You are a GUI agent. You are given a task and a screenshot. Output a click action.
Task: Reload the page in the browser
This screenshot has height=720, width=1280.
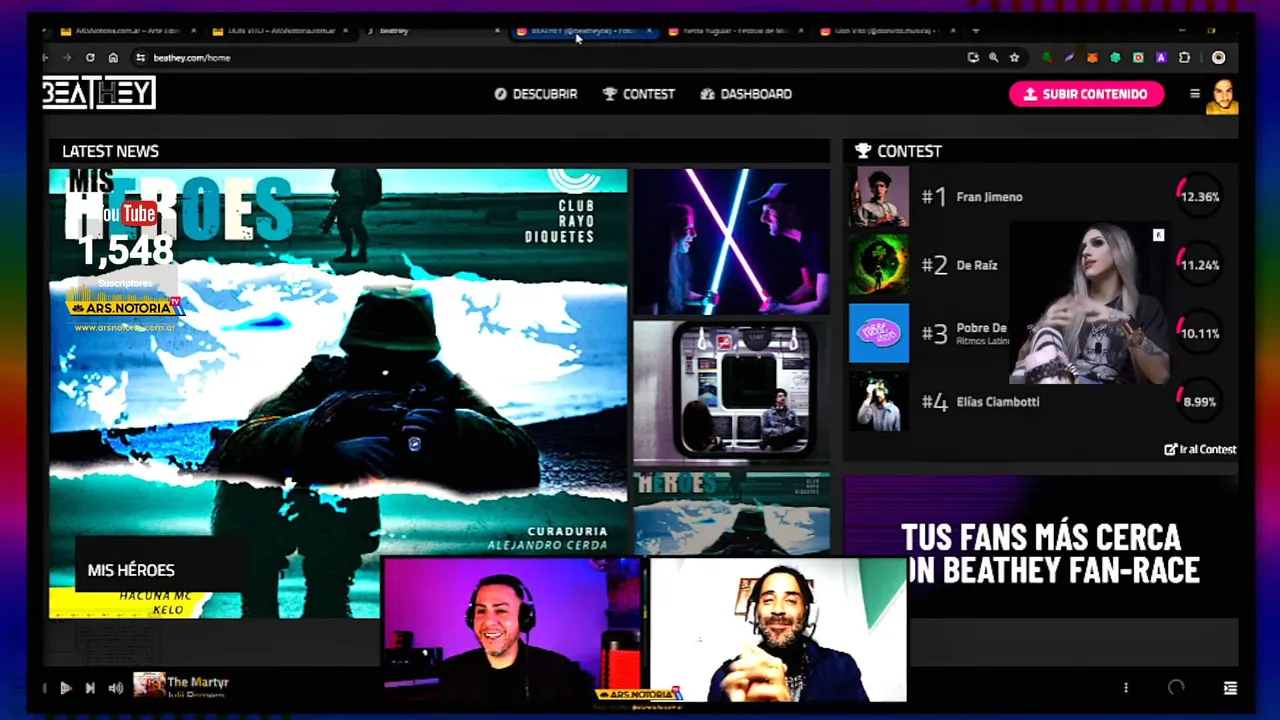pos(90,58)
